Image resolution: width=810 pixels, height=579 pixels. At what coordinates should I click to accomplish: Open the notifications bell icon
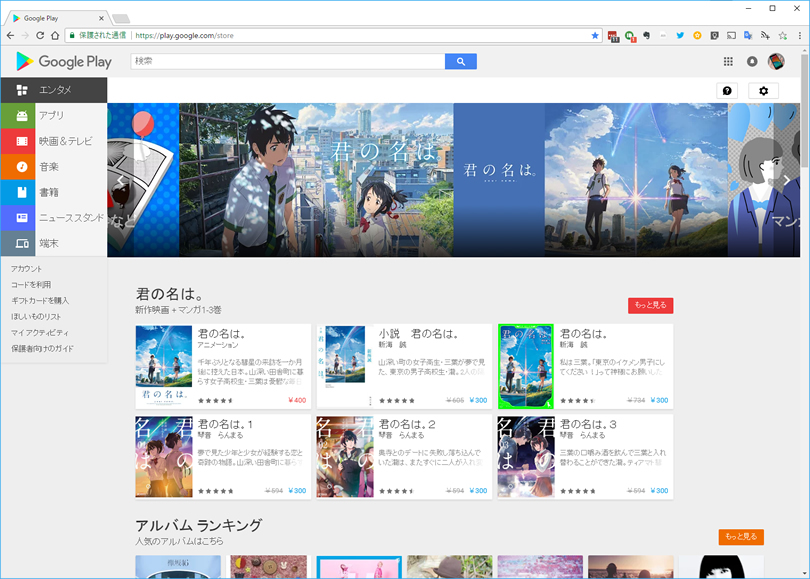click(x=752, y=61)
